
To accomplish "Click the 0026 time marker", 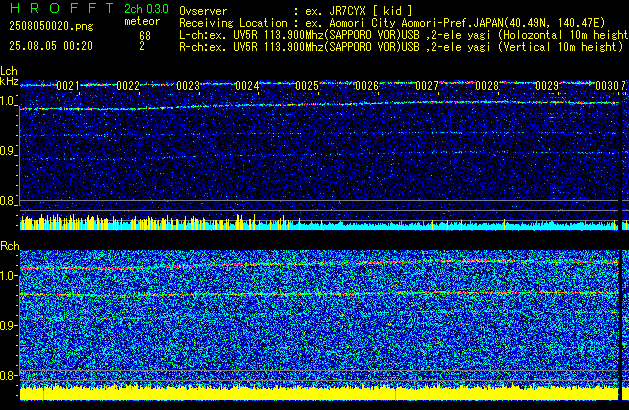I will coord(367,86).
